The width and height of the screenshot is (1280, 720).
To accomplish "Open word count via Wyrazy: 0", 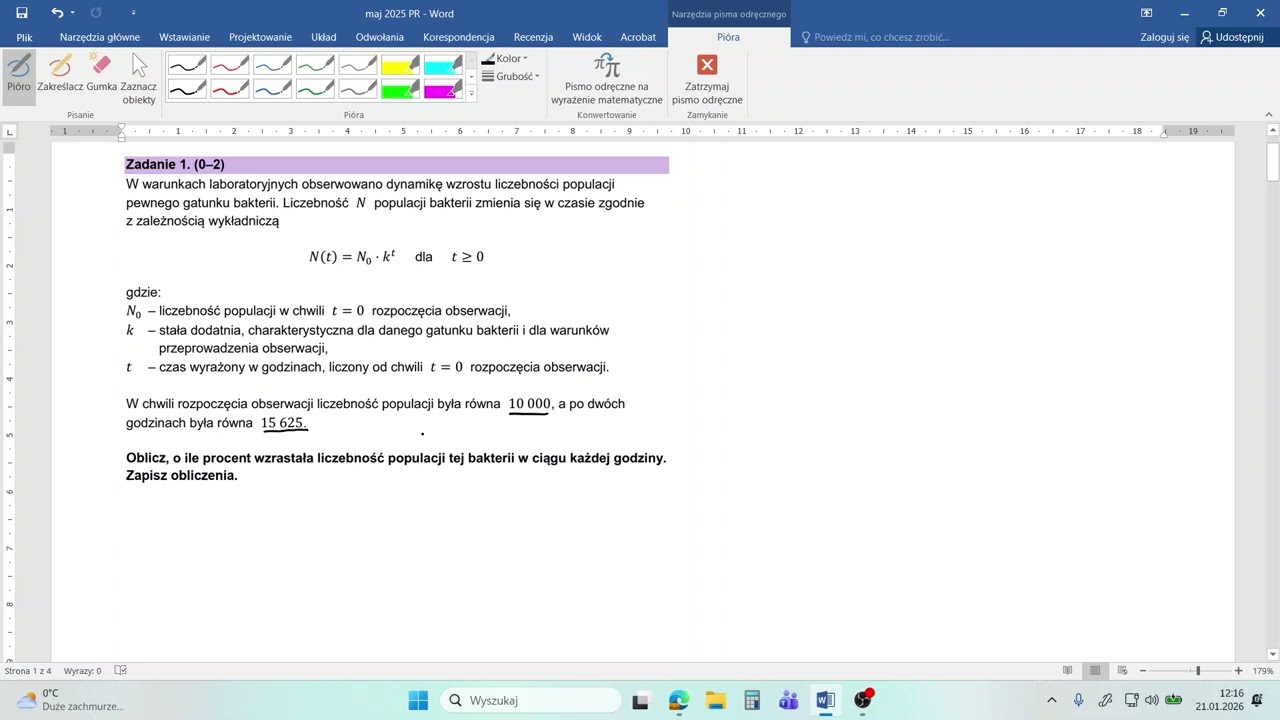I will 83,671.
